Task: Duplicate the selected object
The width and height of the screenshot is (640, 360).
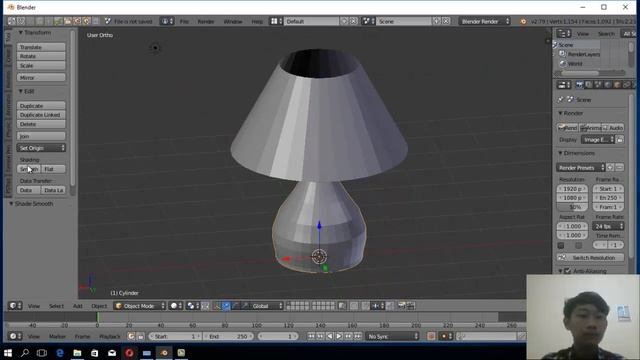Action: pos(41,106)
